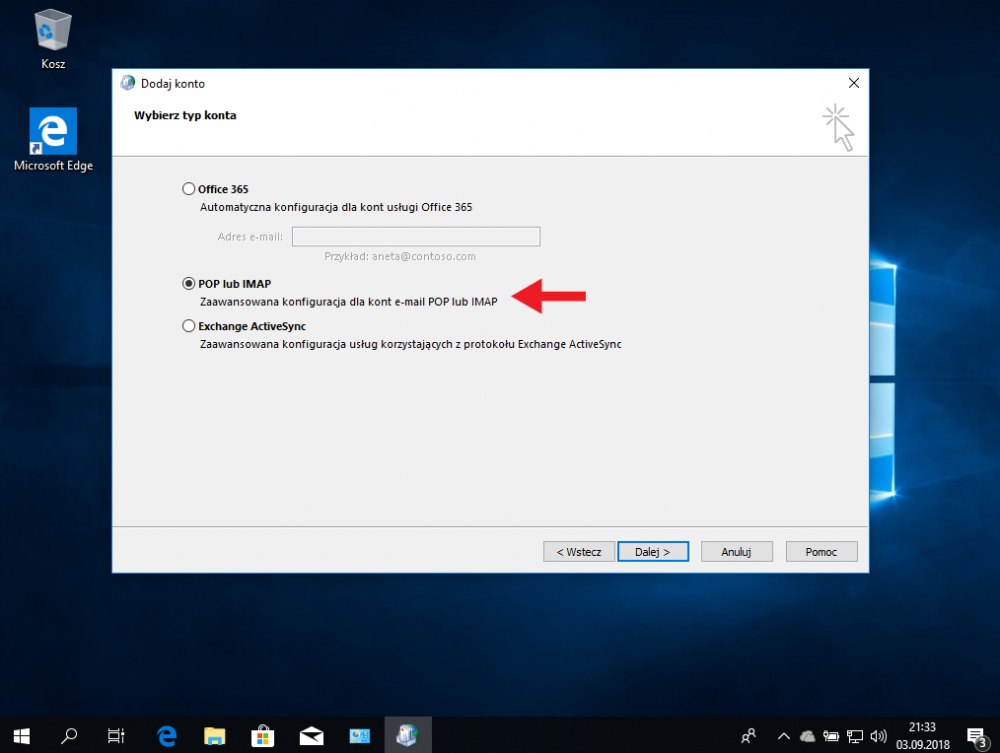Open the clock showing 21:33

pos(922,736)
